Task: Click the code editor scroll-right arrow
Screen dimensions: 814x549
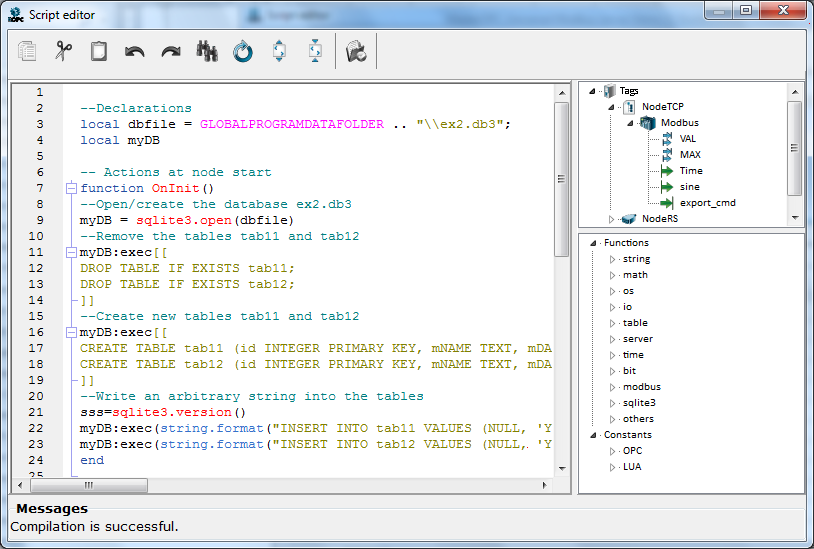Action: 544,485
